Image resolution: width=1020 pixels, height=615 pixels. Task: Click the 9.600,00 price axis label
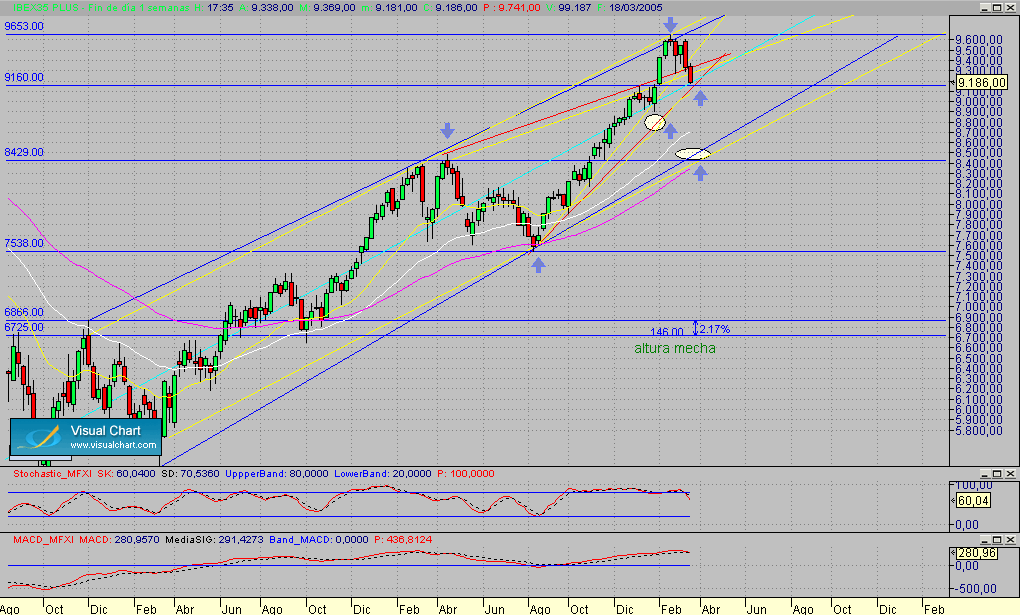(x=979, y=40)
